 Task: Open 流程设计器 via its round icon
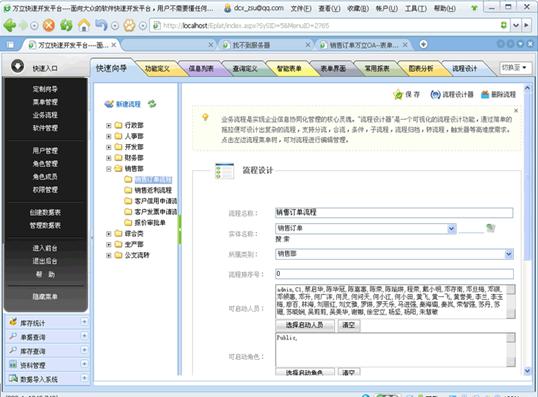point(435,94)
